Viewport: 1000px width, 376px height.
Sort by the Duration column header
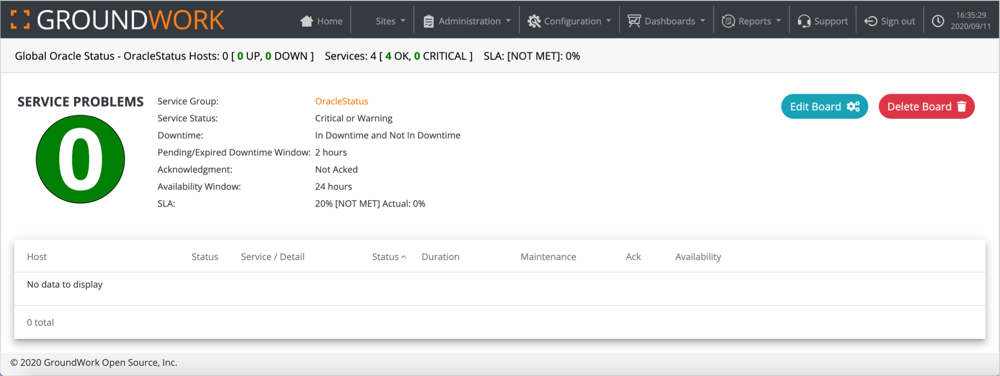coord(440,257)
